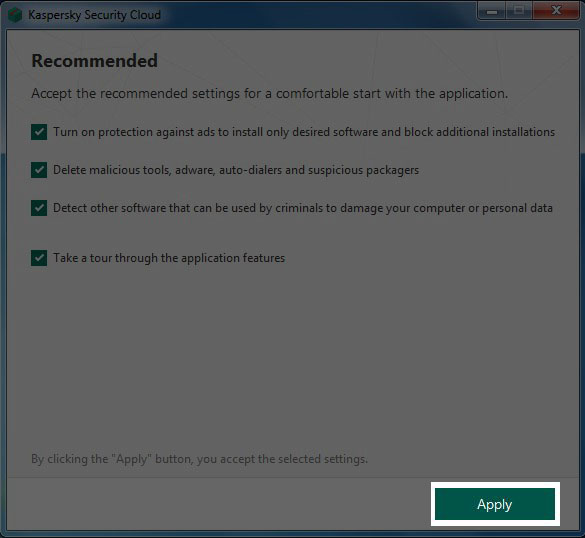This screenshot has height=538, width=585.
Task: Click the 'By clicking the Apply button' note
Action: [x=200, y=459]
